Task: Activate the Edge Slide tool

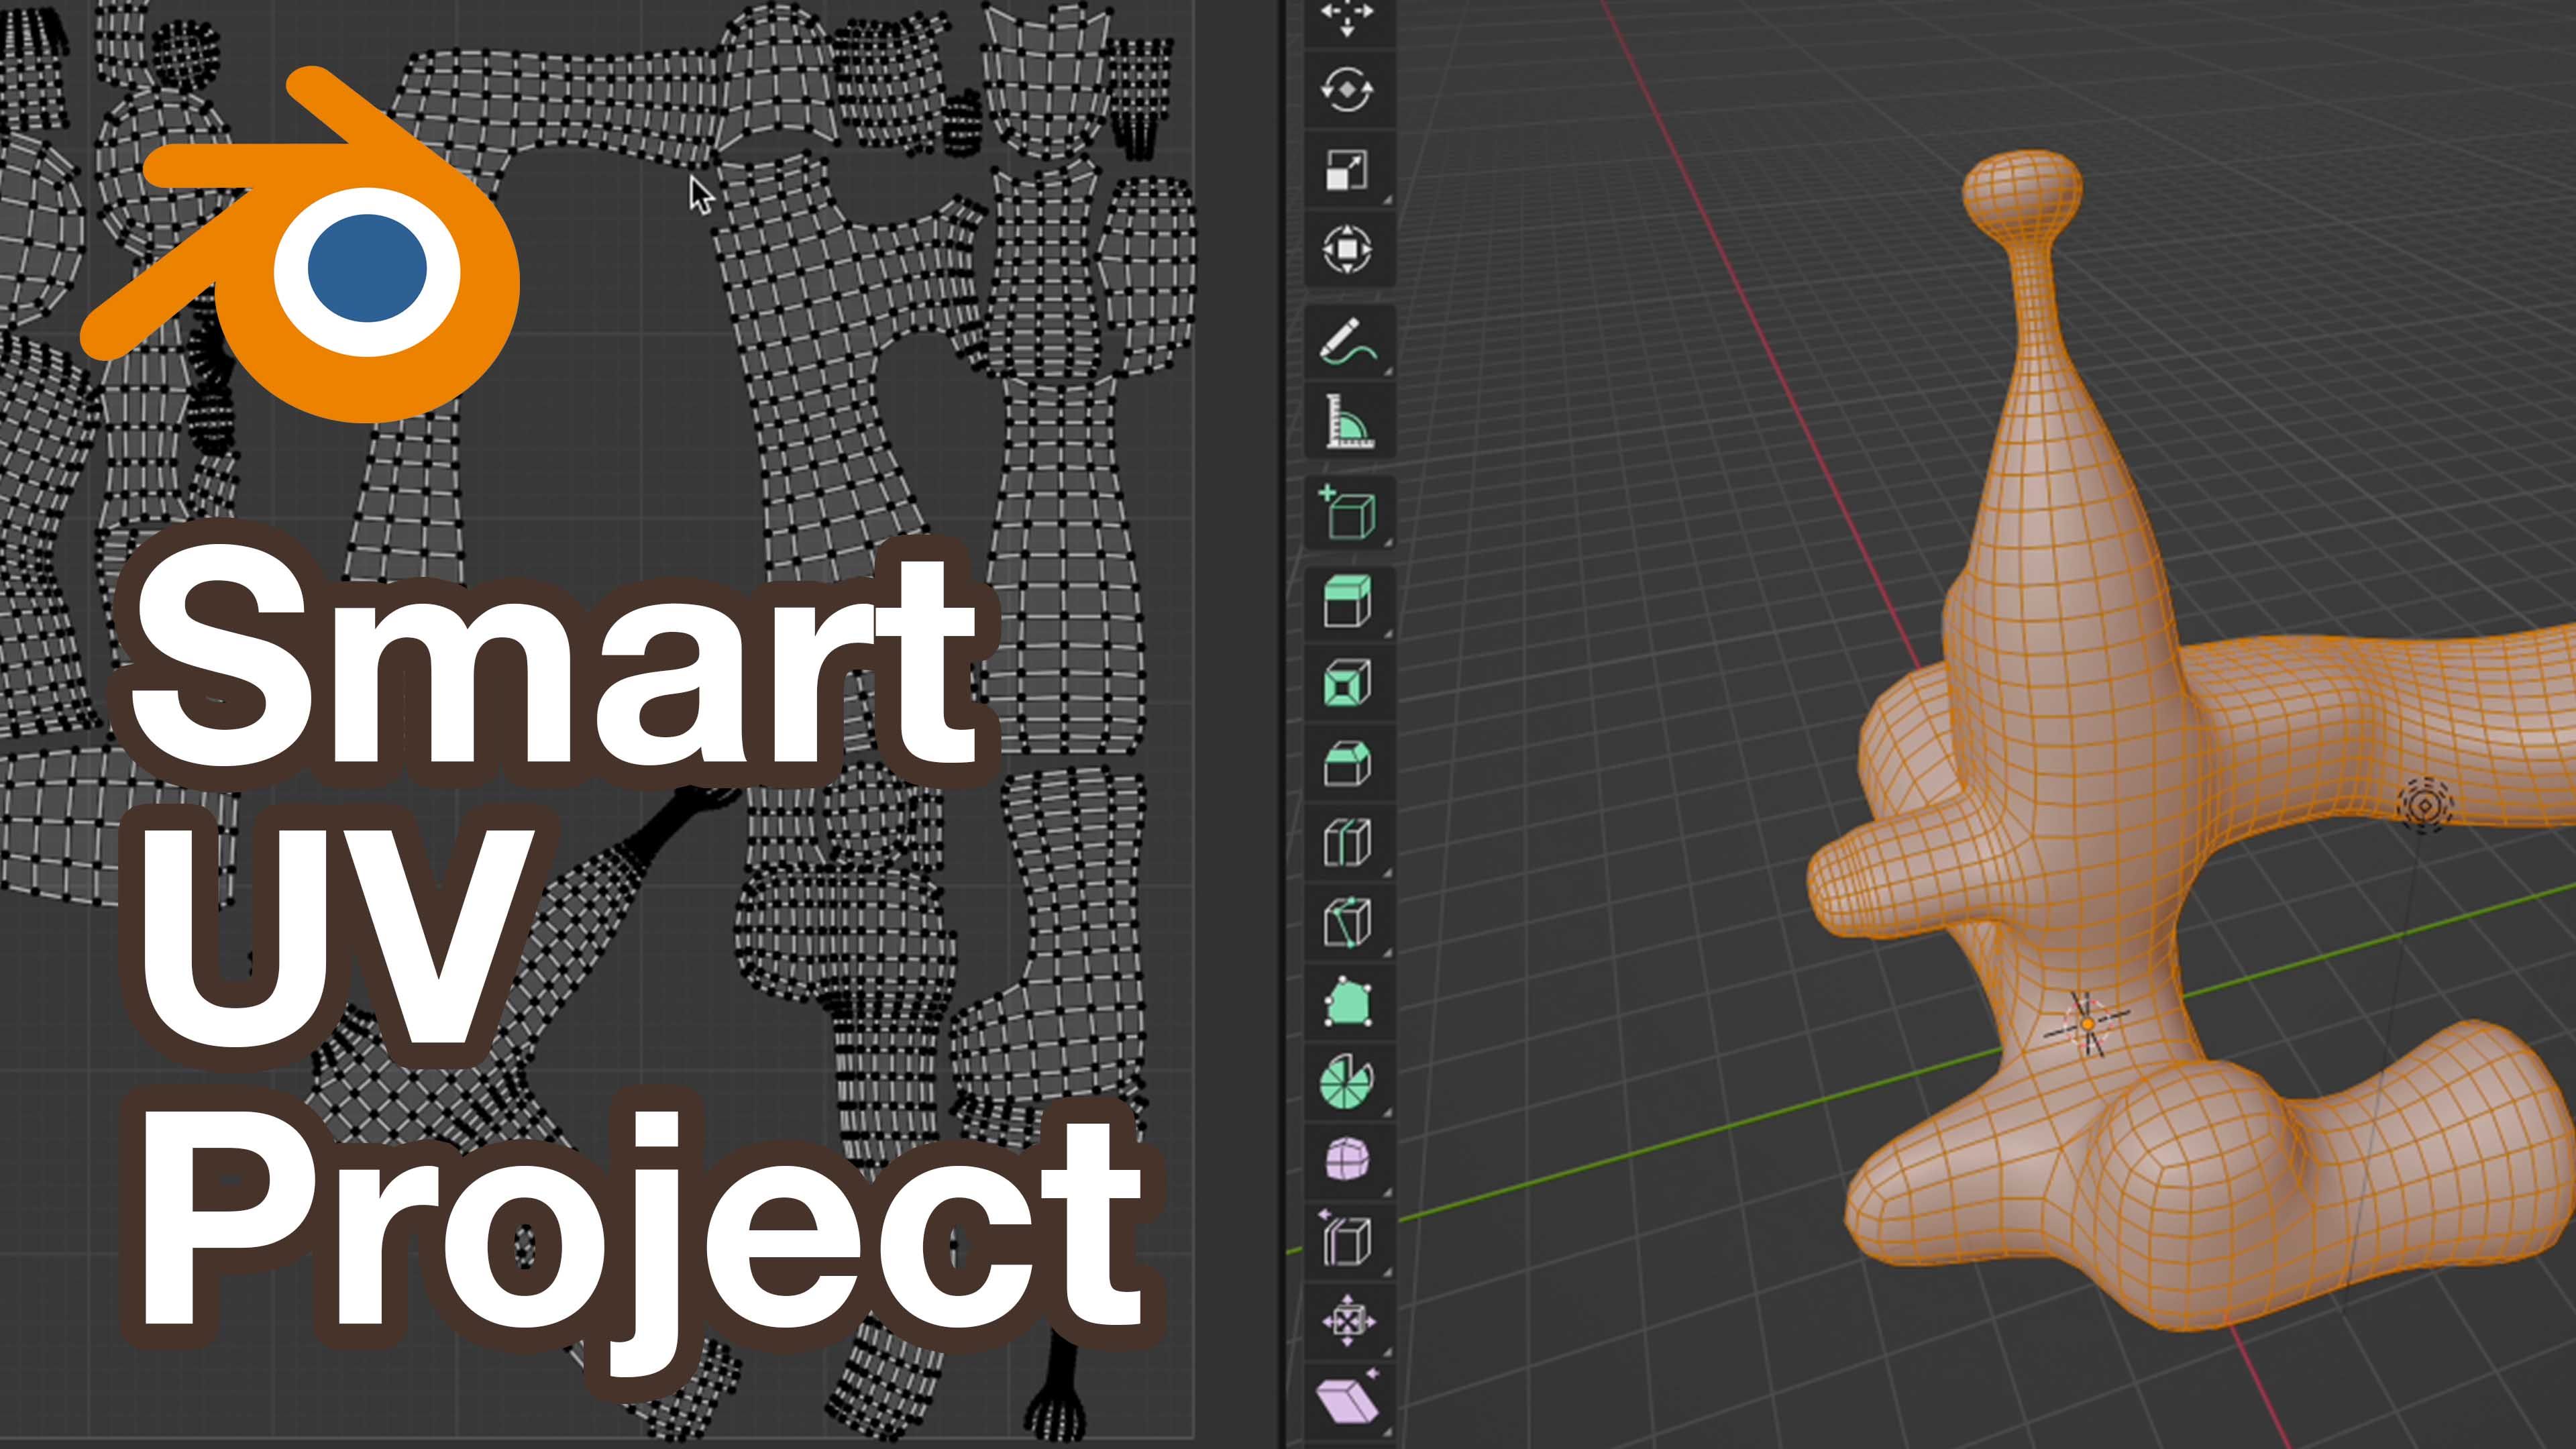Action: 1348,1240
